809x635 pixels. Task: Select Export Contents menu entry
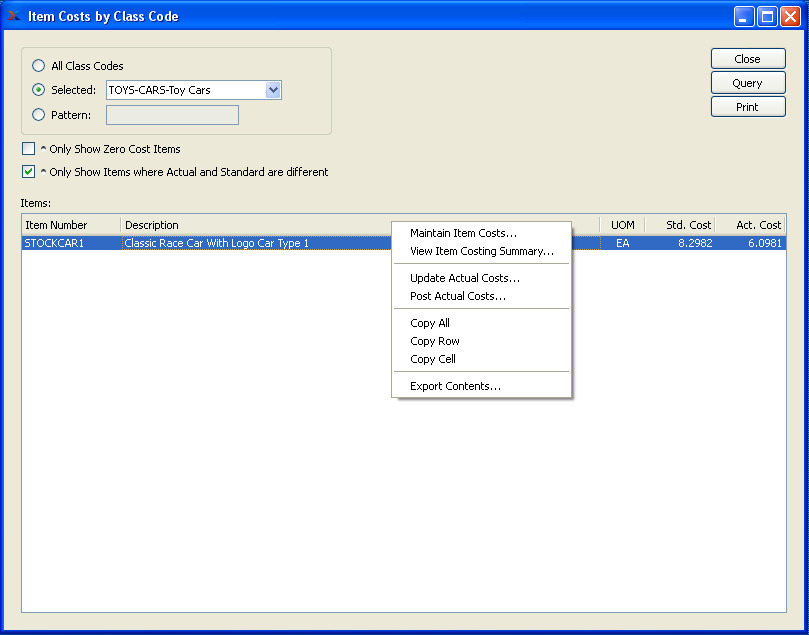click(481, 386)
